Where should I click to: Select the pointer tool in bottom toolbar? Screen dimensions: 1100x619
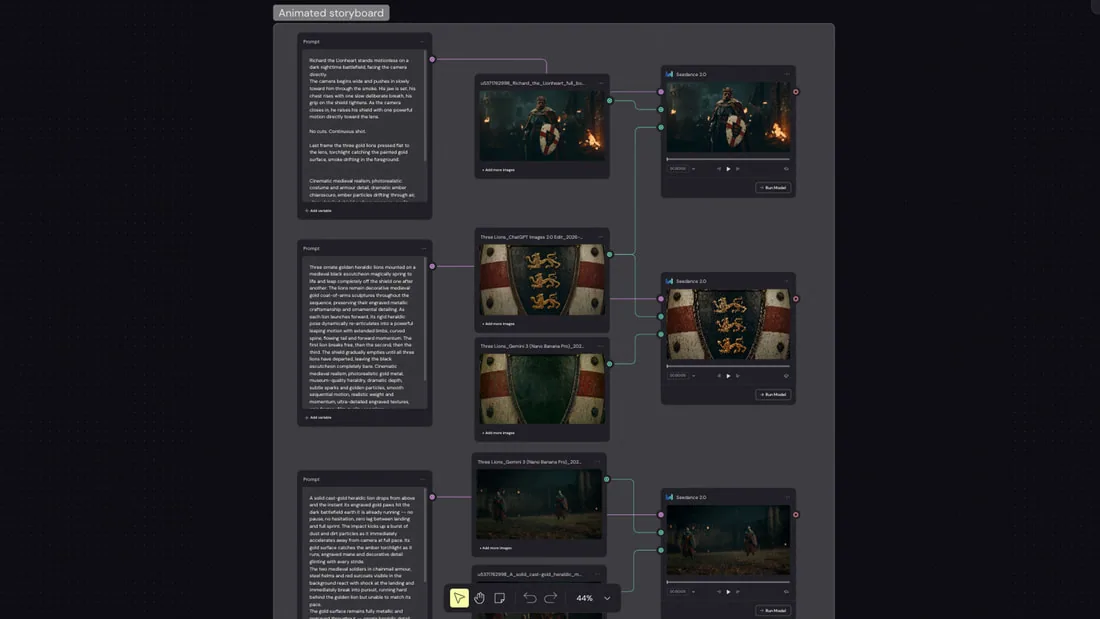pyautogui.click(x=459, y=598)
